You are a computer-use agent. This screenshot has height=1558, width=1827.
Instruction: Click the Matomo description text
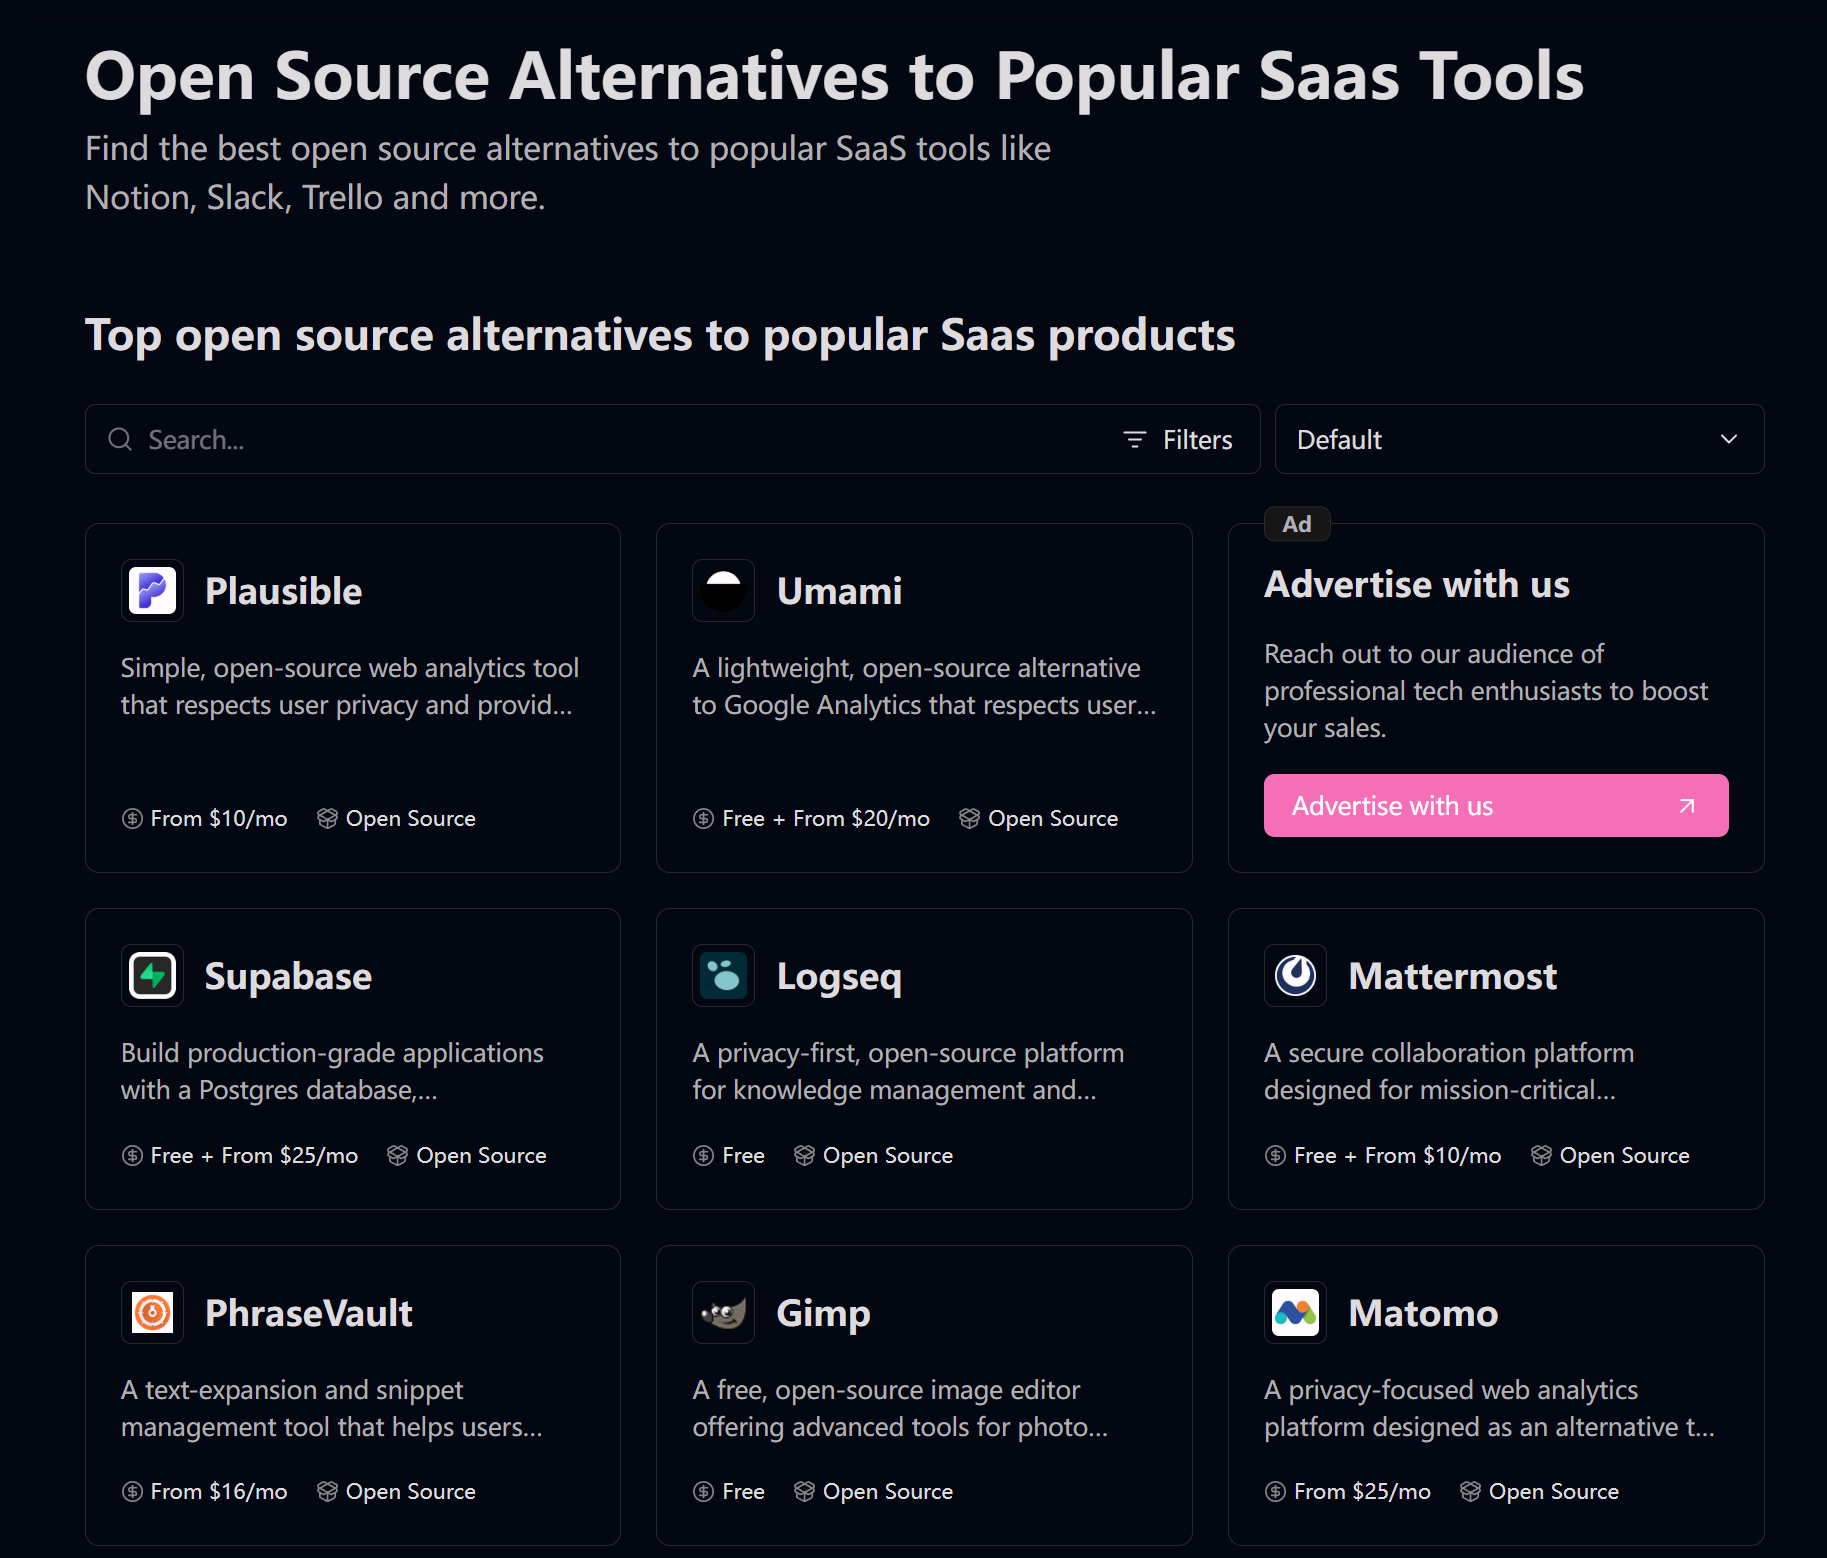(1490, 1408)
